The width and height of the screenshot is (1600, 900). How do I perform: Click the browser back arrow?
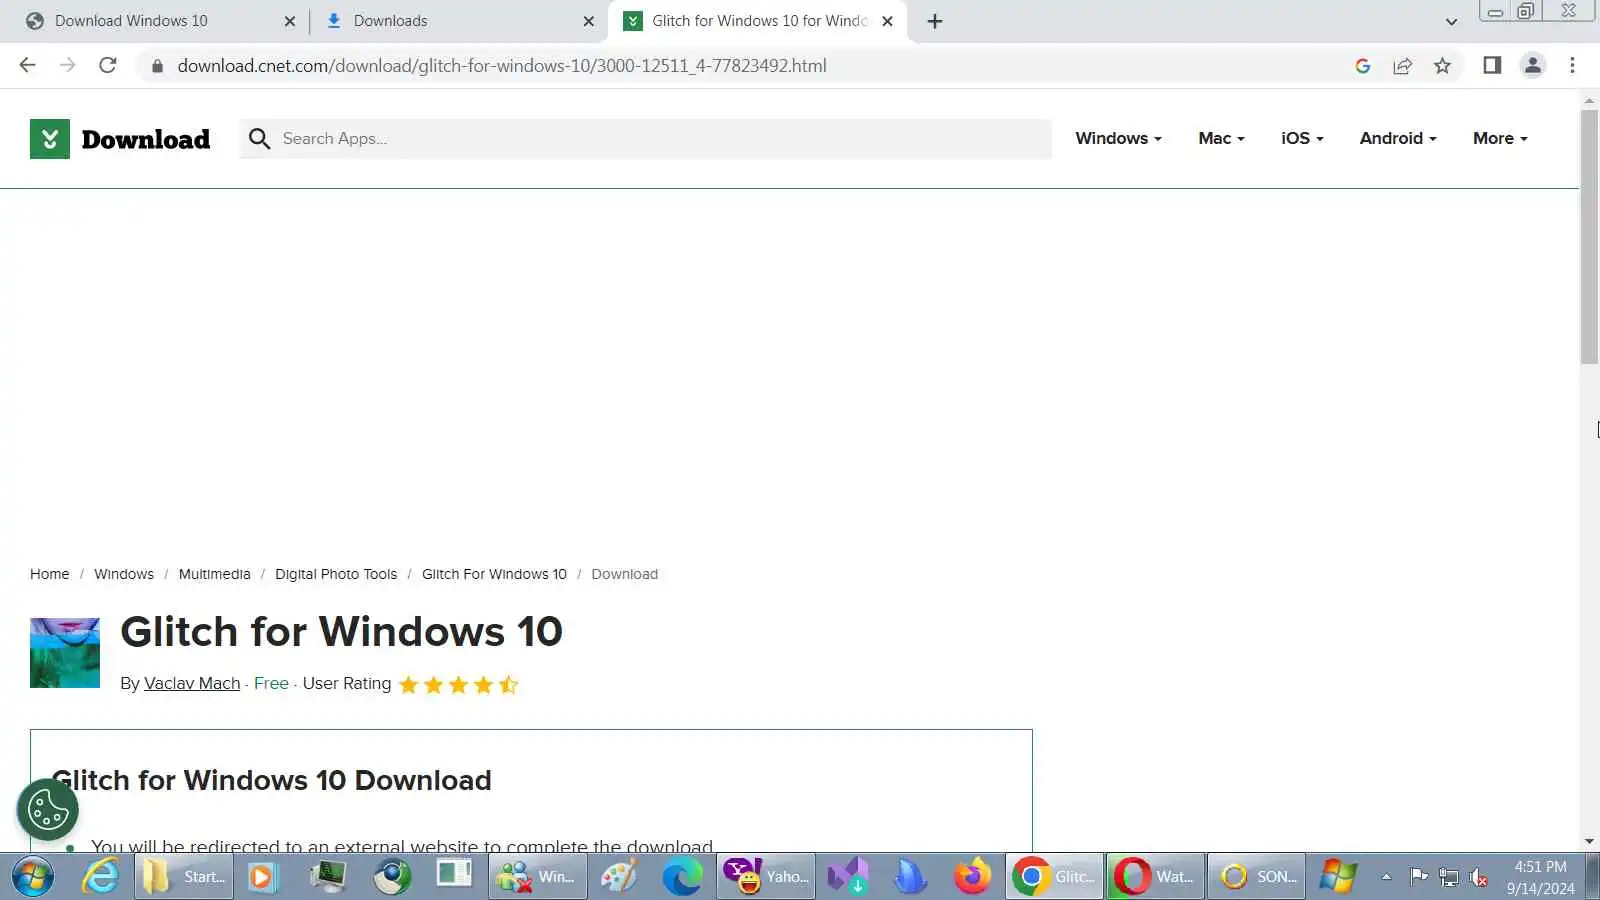27,65
